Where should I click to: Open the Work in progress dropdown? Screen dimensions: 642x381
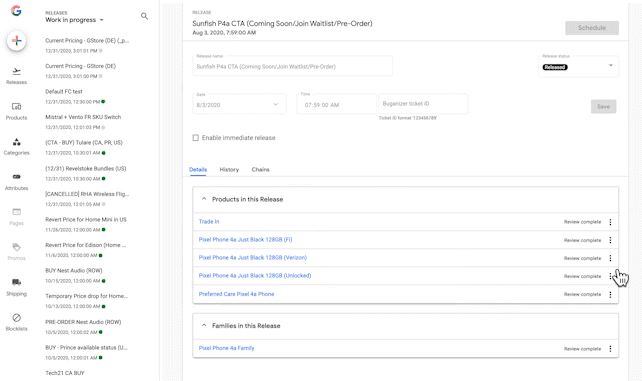74,20
